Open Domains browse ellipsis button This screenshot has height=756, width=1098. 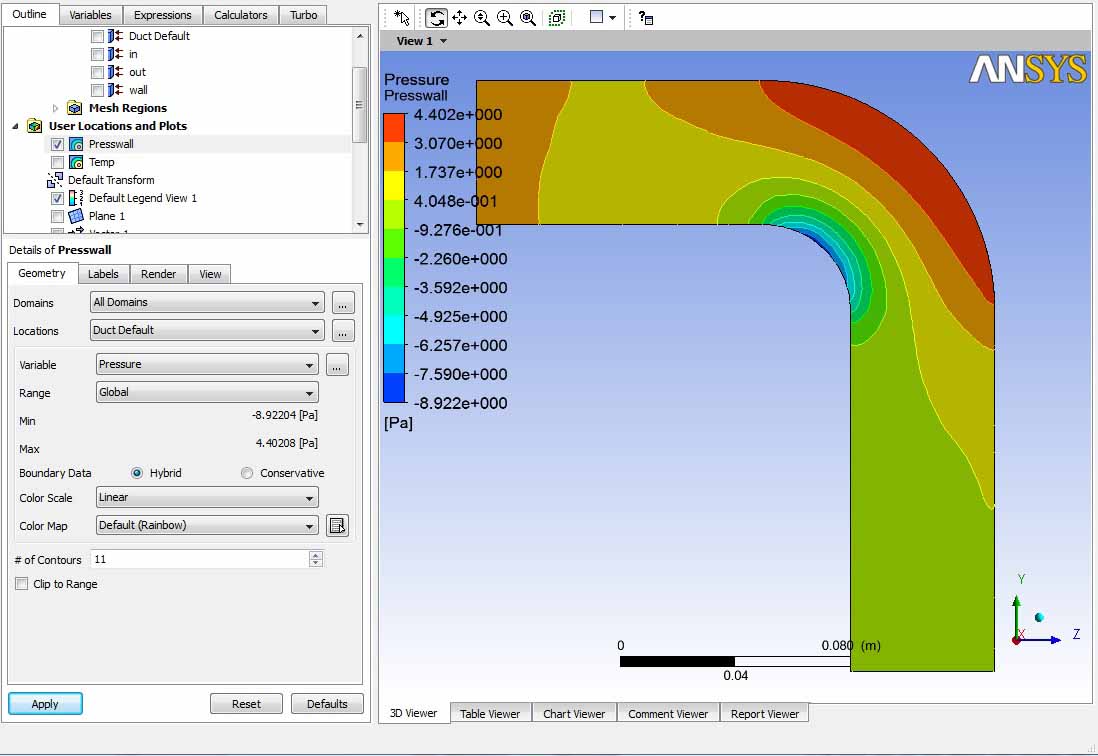343,303
